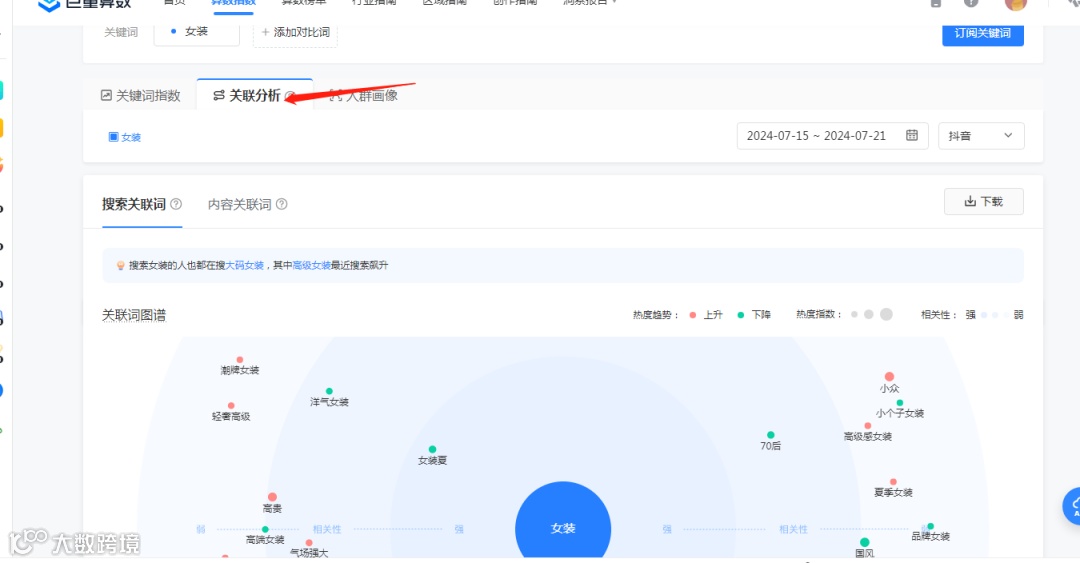Open the 高级女装 link in the tip
This screenshot has height=563, width=1080.
click(311, 265)
